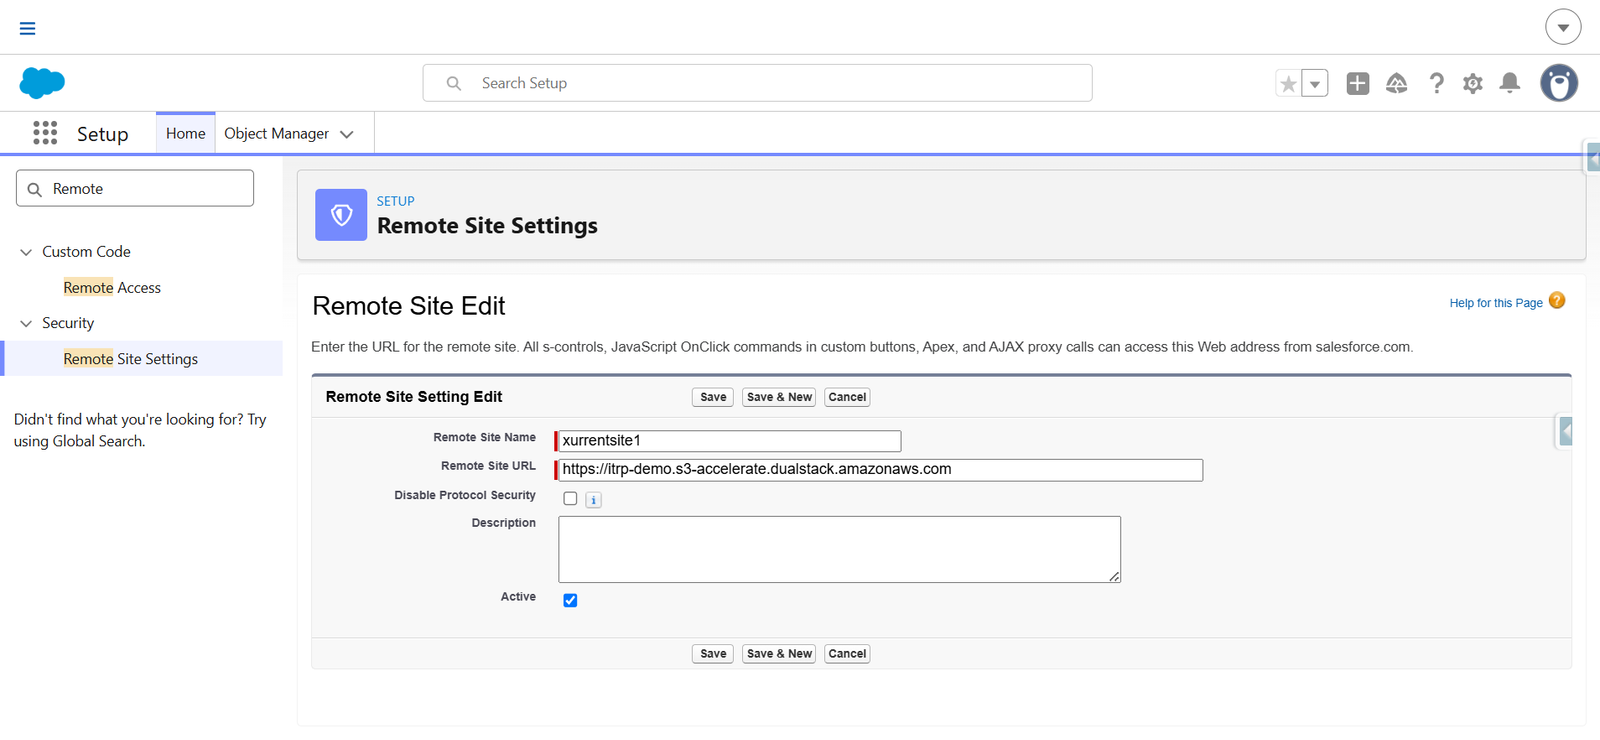Click the Quick Find magnifier icon
Screen dimensions: 1600x740
pos(35,189)
